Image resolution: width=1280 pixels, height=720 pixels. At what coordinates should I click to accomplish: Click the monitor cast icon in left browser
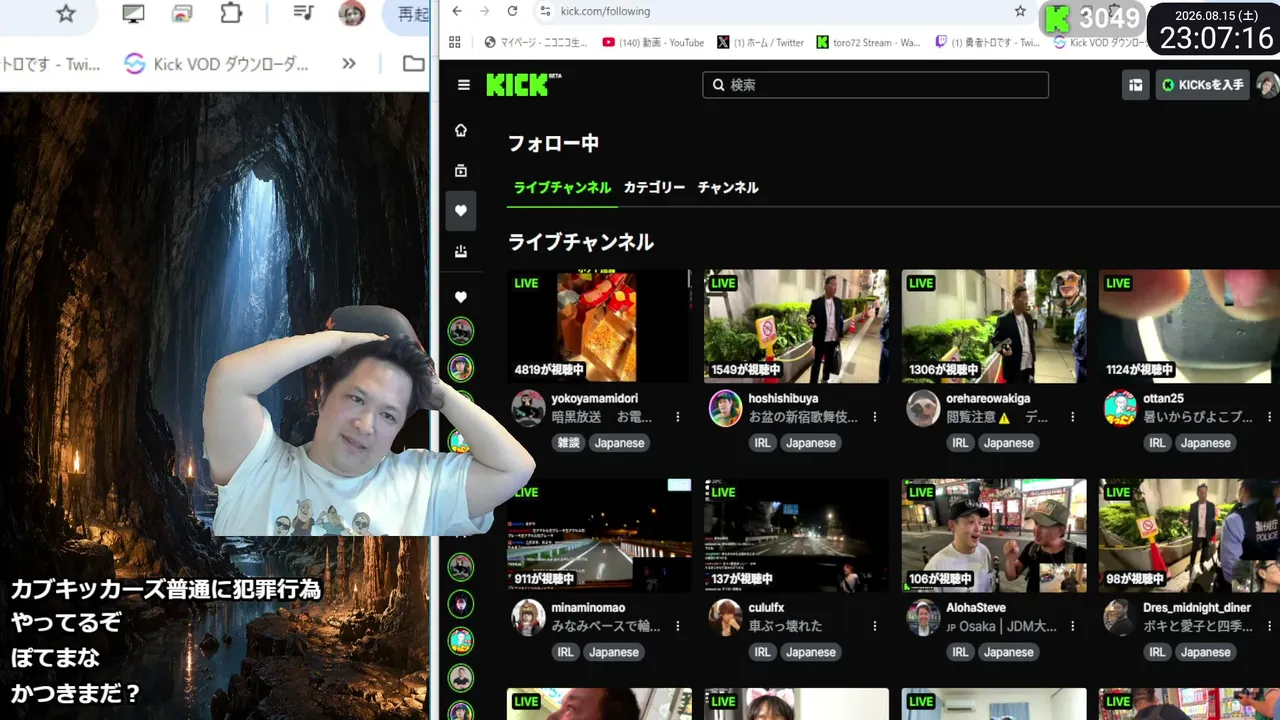(133, 14)
